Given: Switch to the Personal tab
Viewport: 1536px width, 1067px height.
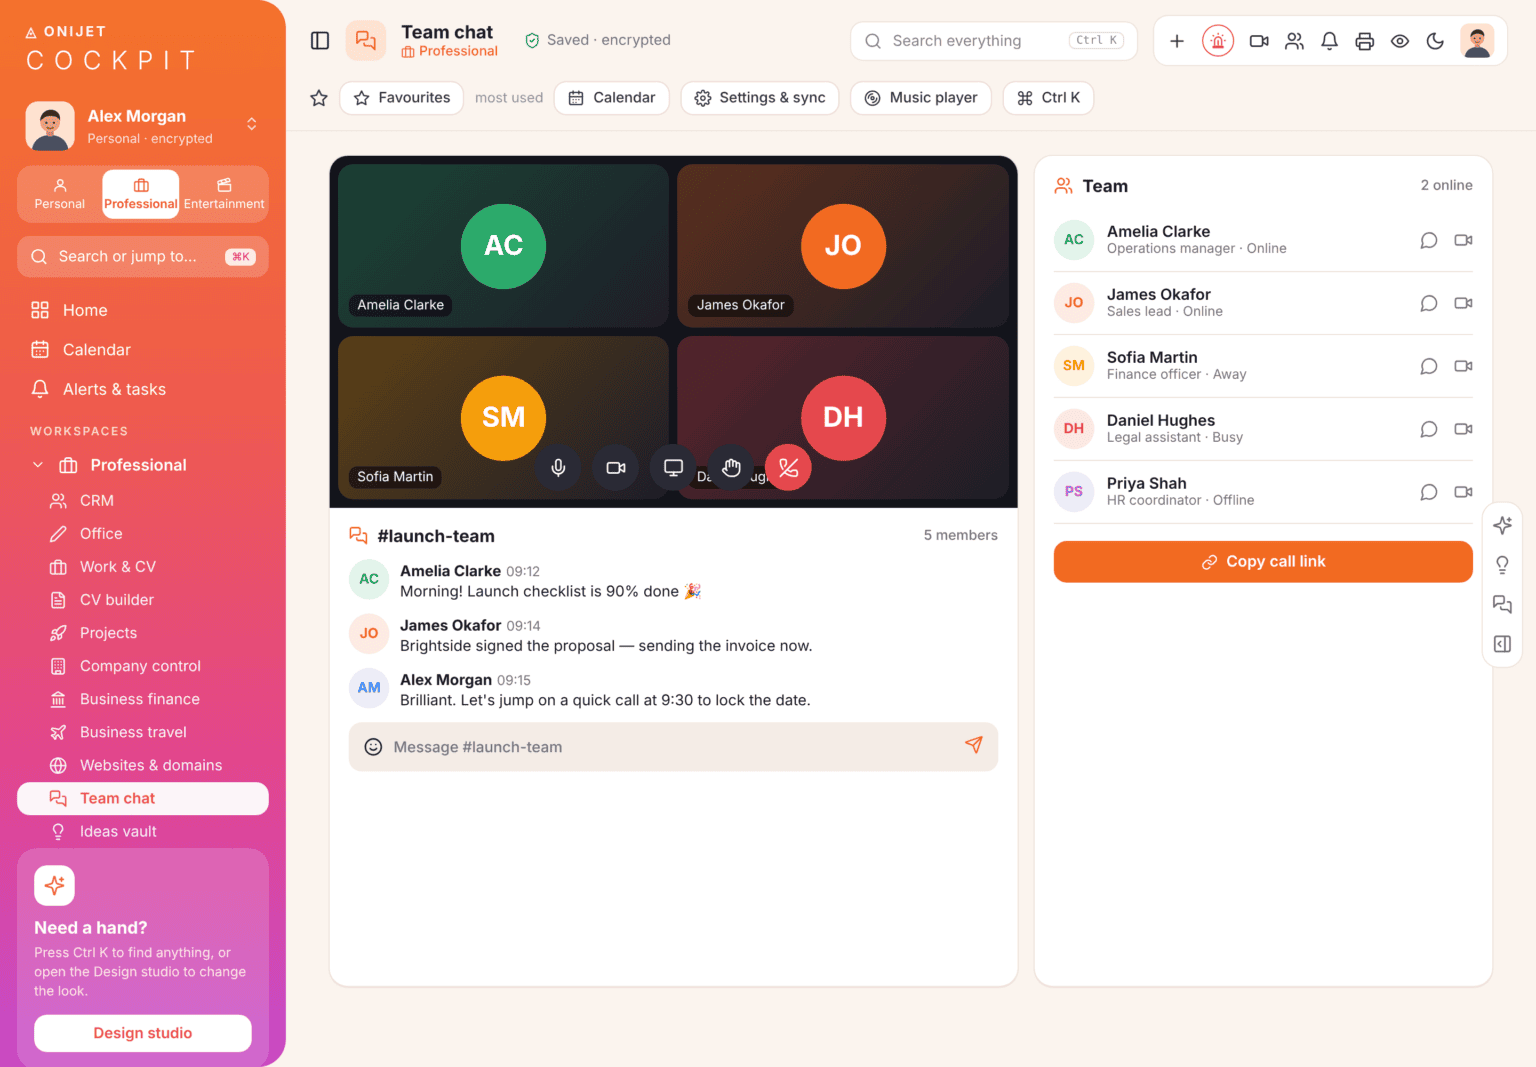Looking at the screenshot, I should click(x=60, y=194).
